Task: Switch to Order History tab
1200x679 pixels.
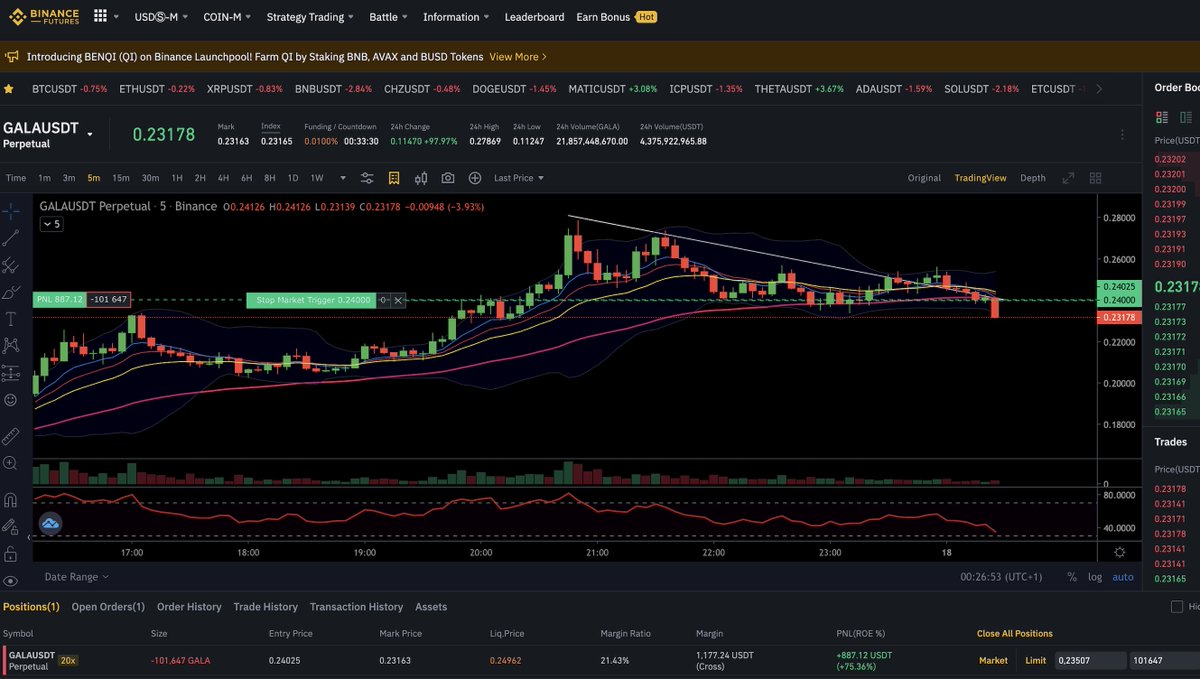Action: [x=189, y=607]
